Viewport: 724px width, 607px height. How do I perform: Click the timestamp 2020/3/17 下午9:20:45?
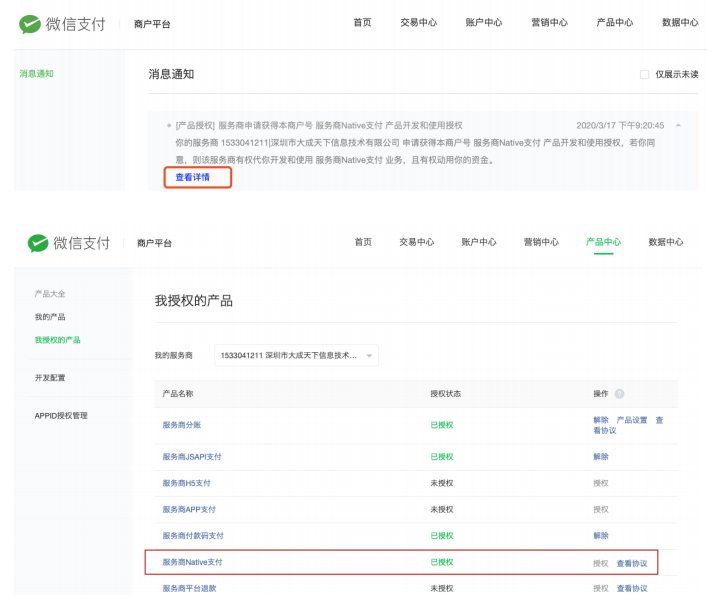pyautogui.click(x=620, y=126)
